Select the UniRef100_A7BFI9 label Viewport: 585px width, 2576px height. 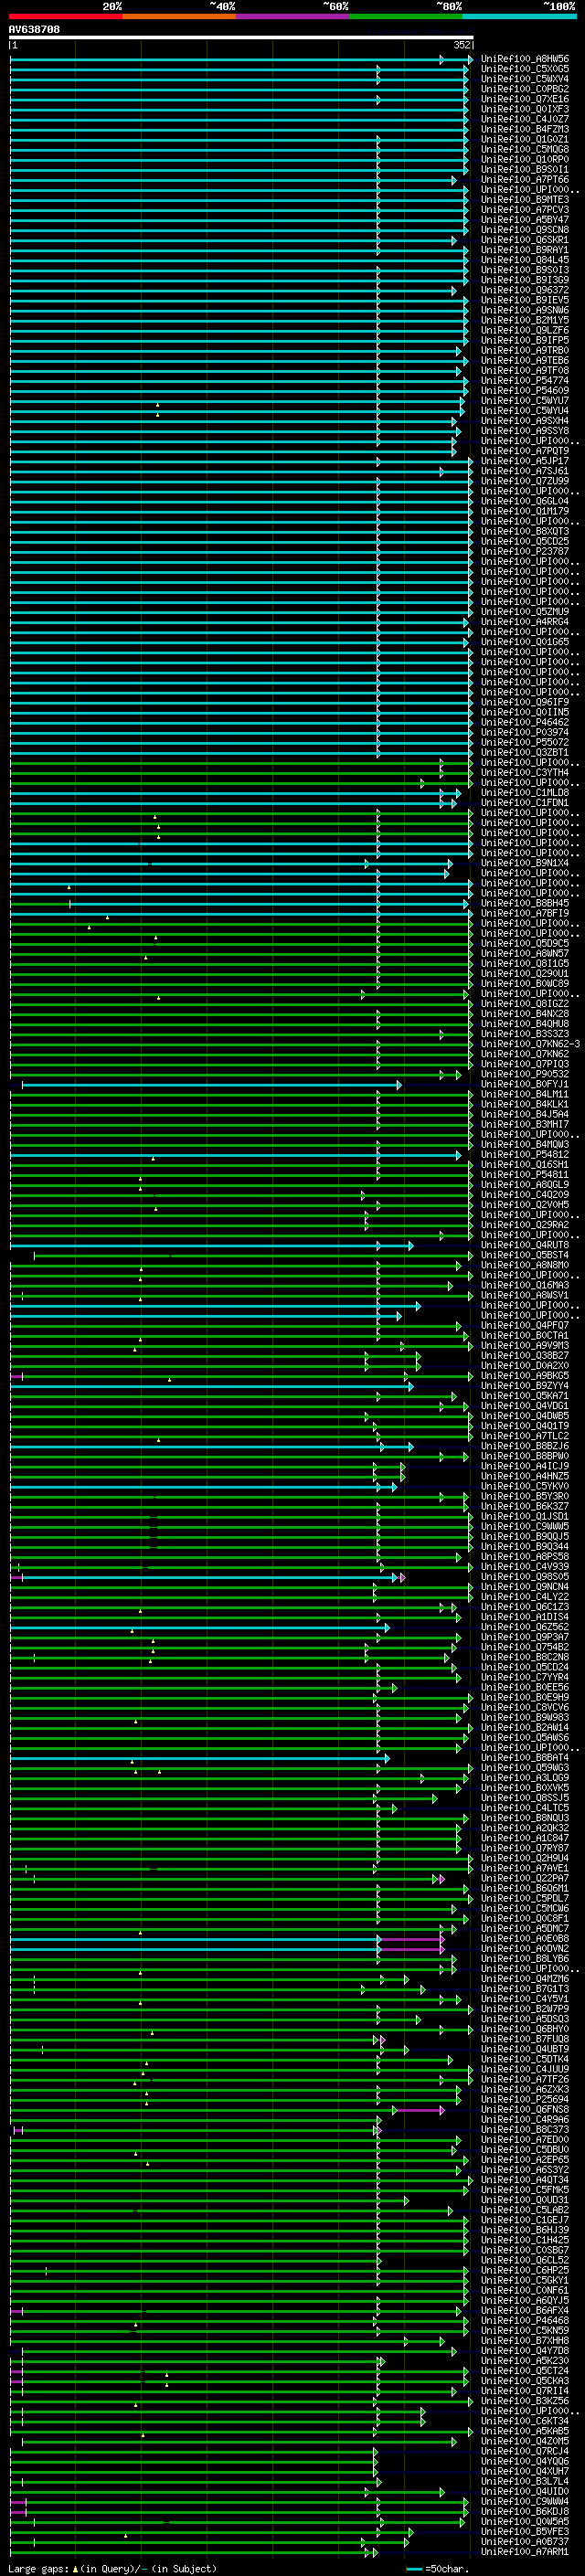[x=525, y=913]
